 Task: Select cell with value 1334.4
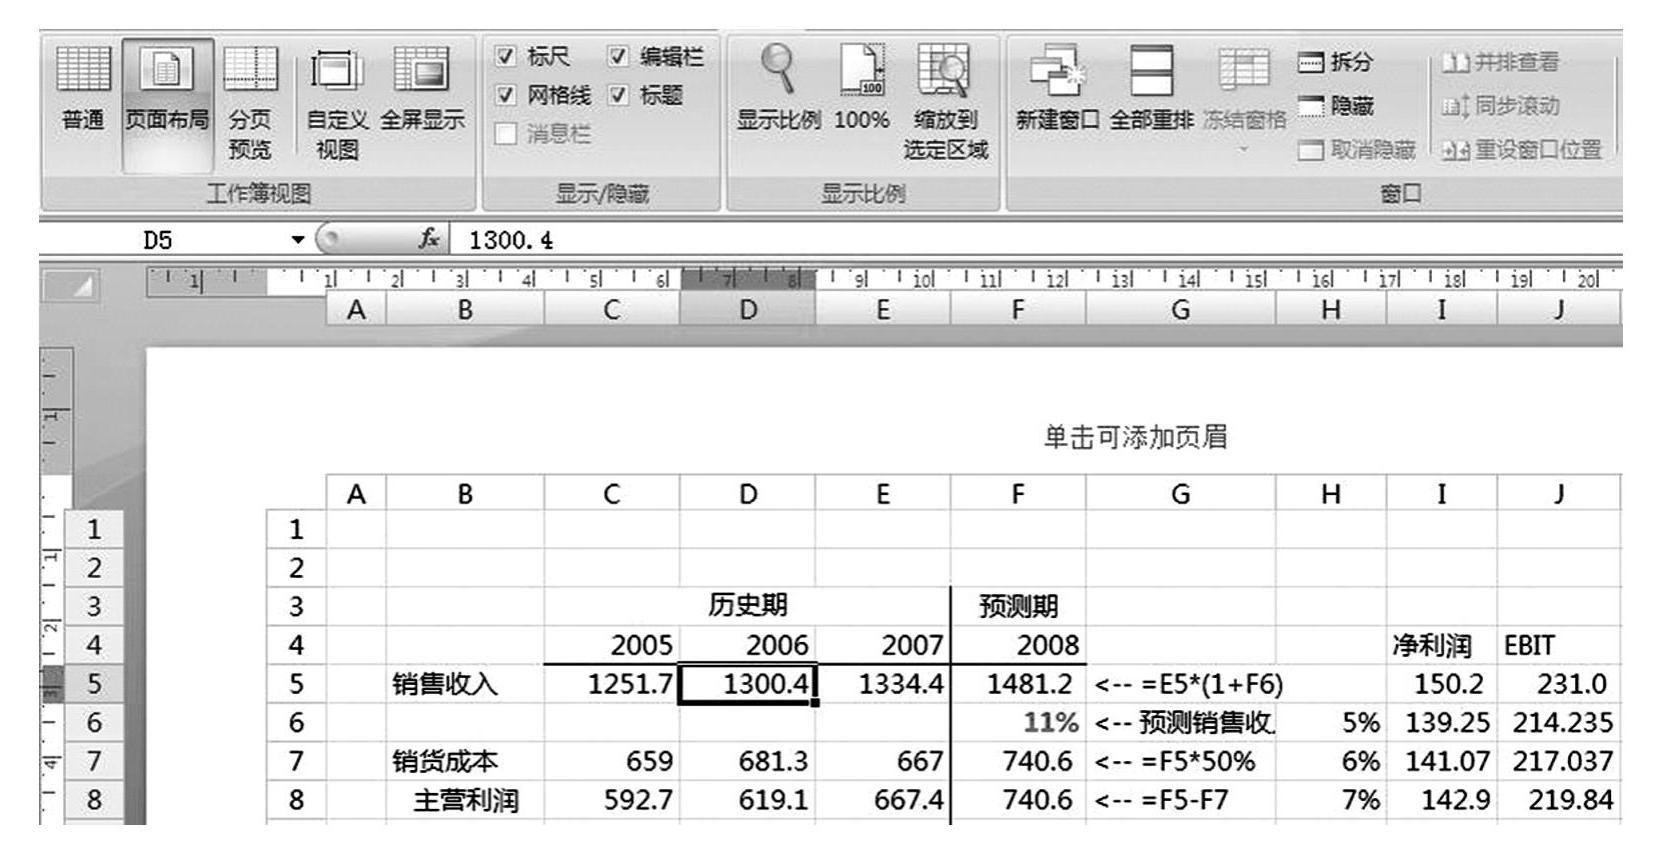pos(883,684)
